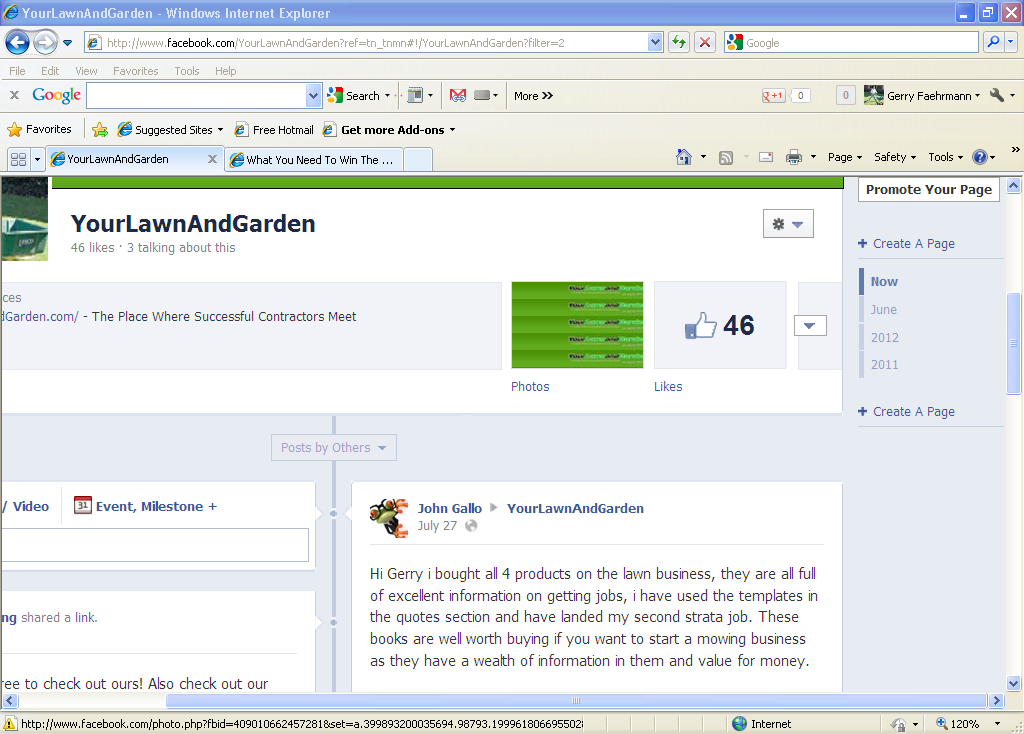Open the Edit menu
Screen dimensions: 1024x734
coord(50,71)
